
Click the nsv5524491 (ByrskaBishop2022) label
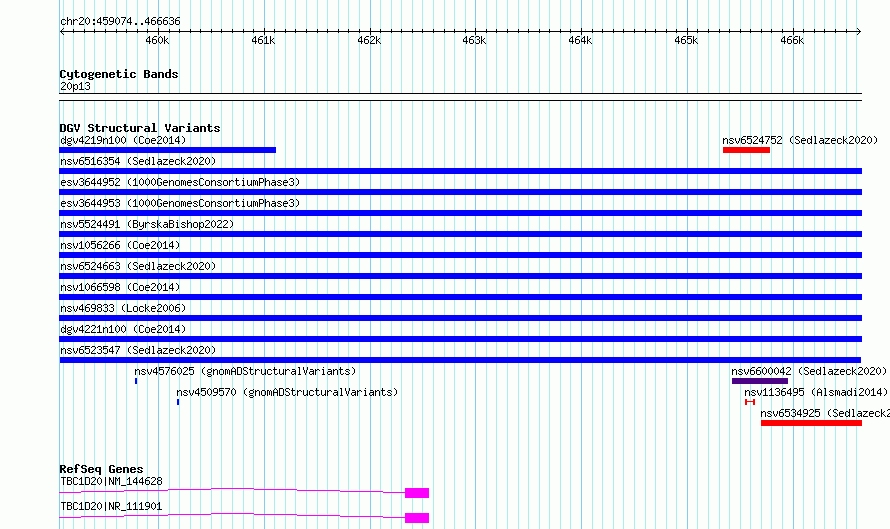tap(147, 224)
